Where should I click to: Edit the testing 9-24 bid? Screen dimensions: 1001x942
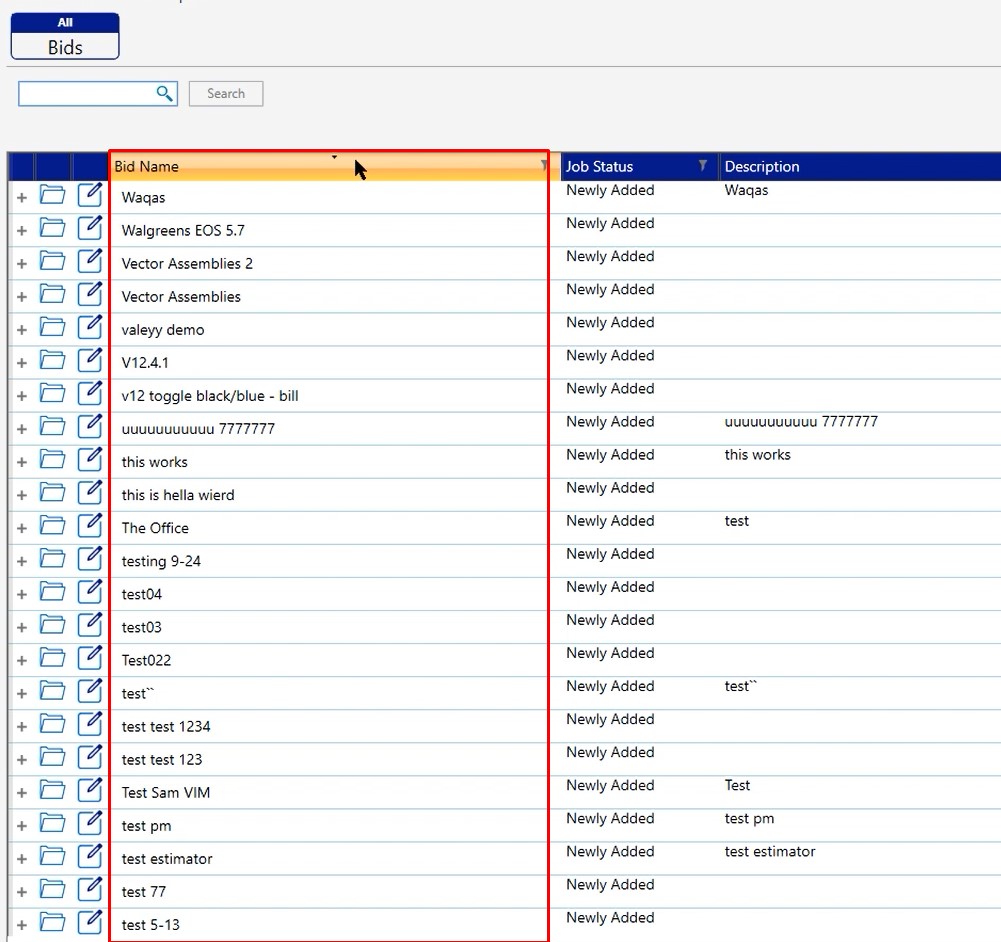click(x=90, y=560)
